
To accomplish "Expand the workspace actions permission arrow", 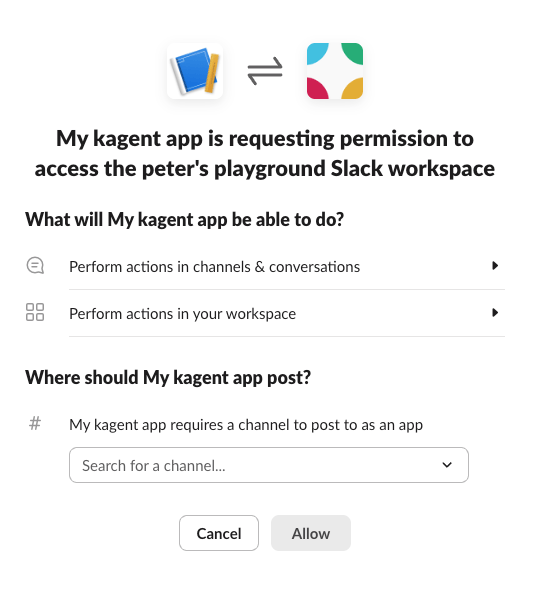I will (495, 312).
